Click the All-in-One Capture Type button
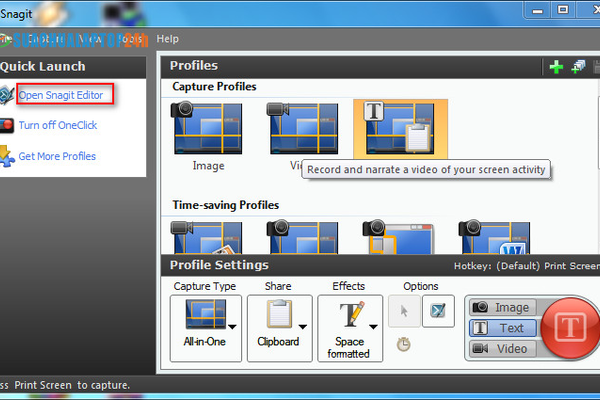The height and width of the screenshot is (400, 600). tap(205, 328)
